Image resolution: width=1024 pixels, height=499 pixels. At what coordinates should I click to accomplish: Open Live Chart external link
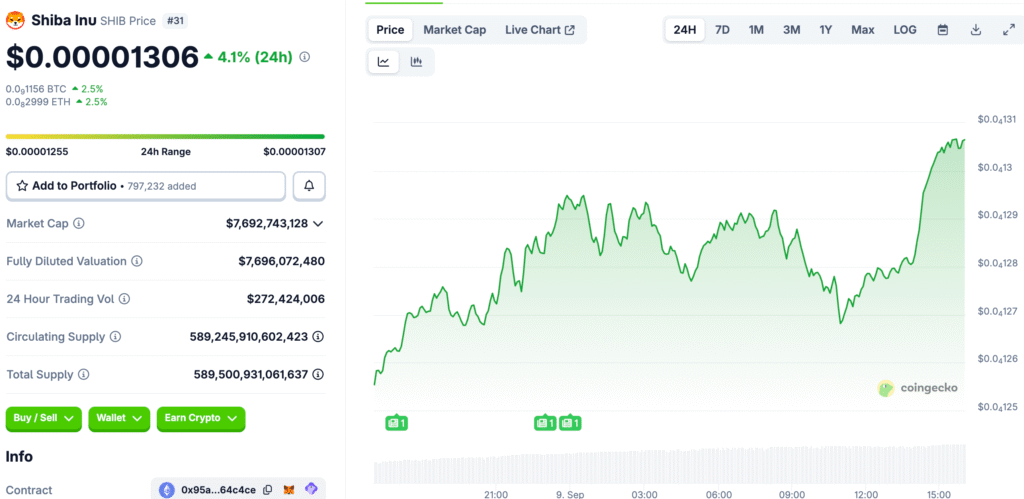pos(540,30)
